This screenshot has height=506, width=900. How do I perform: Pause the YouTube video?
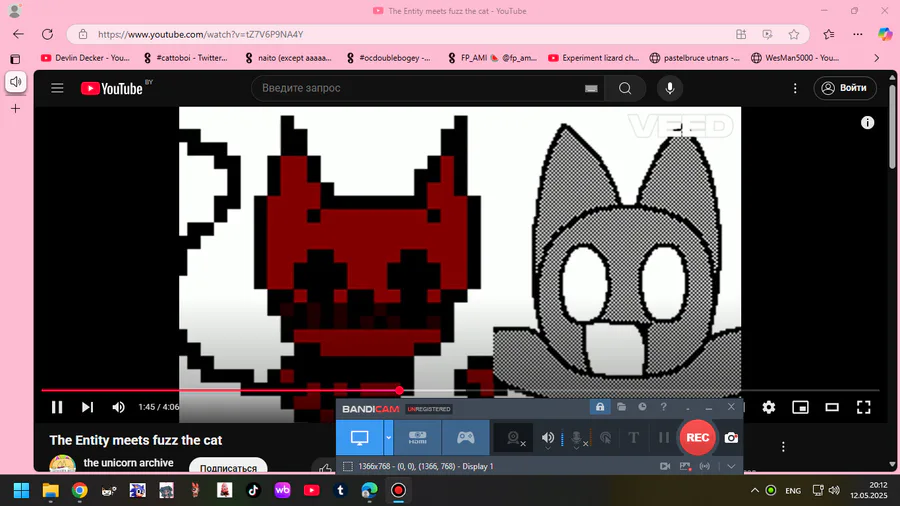(57, 407)
